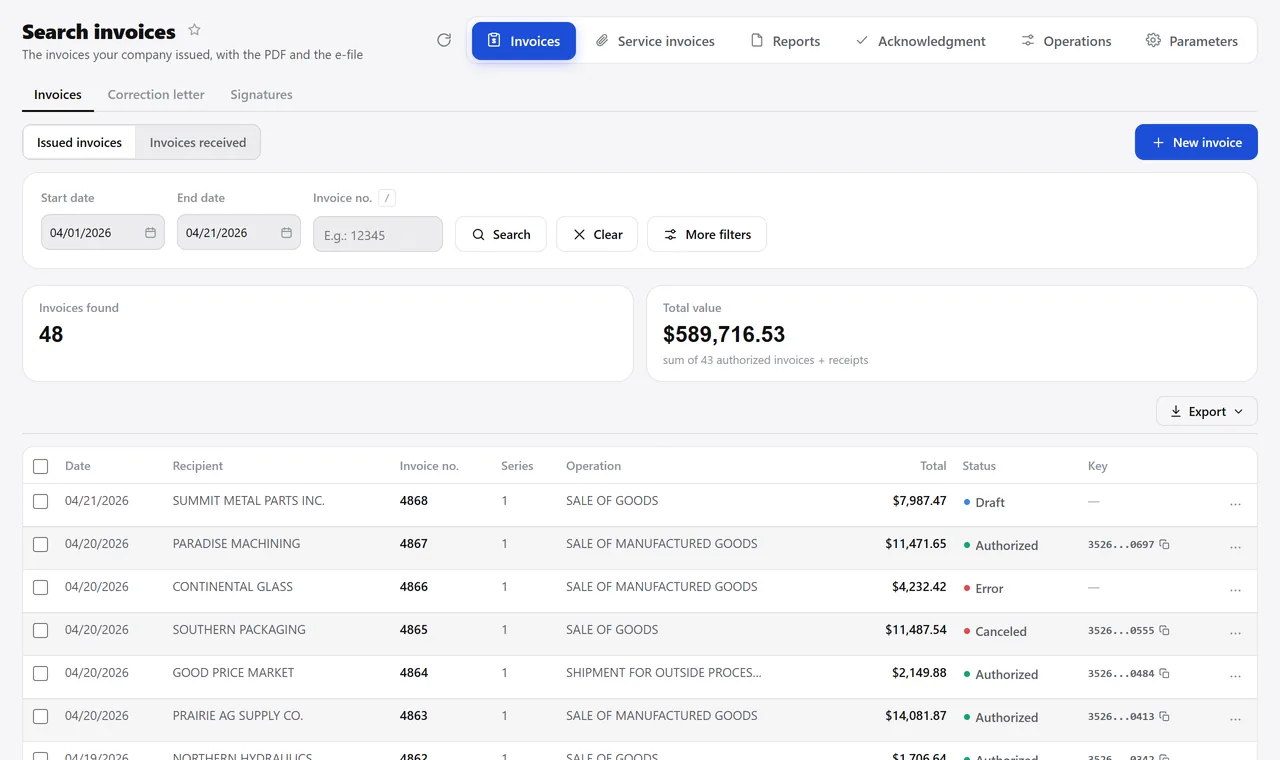Focus the Invoice no. input field
1280x760 pixels.
tap(378, 234)
